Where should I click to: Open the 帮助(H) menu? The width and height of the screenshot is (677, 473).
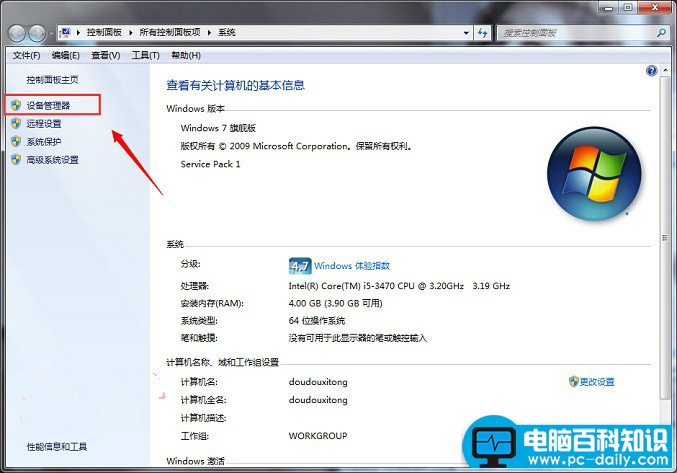point(186,55)
